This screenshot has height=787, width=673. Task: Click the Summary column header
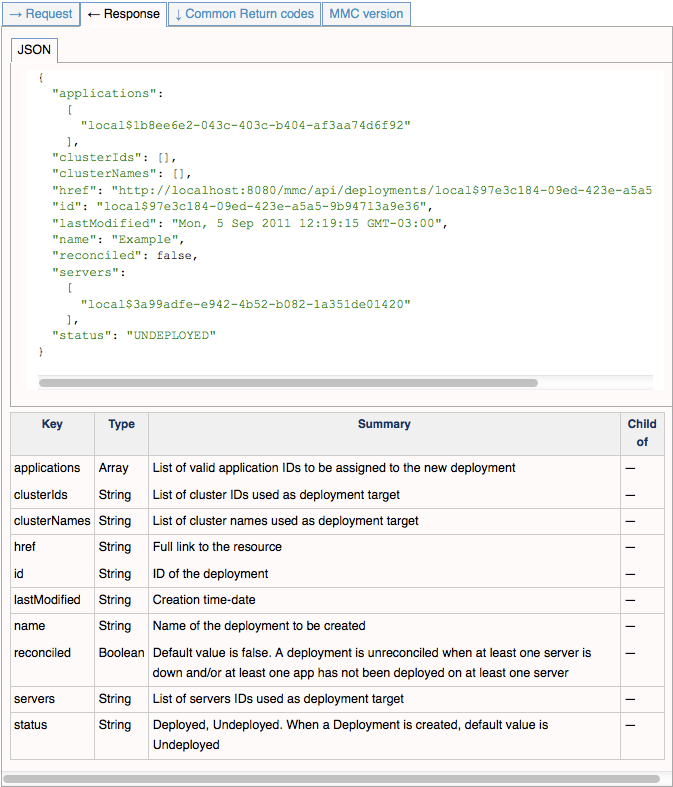384,424
